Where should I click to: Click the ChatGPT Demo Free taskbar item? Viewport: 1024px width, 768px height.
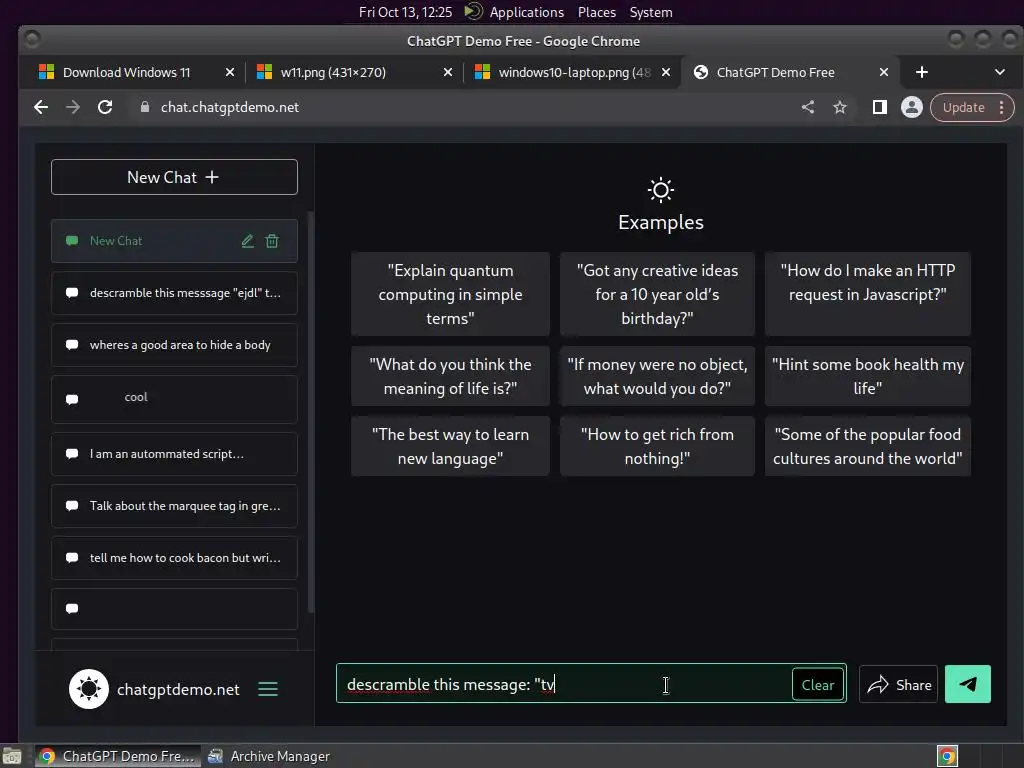coord(118,756)
